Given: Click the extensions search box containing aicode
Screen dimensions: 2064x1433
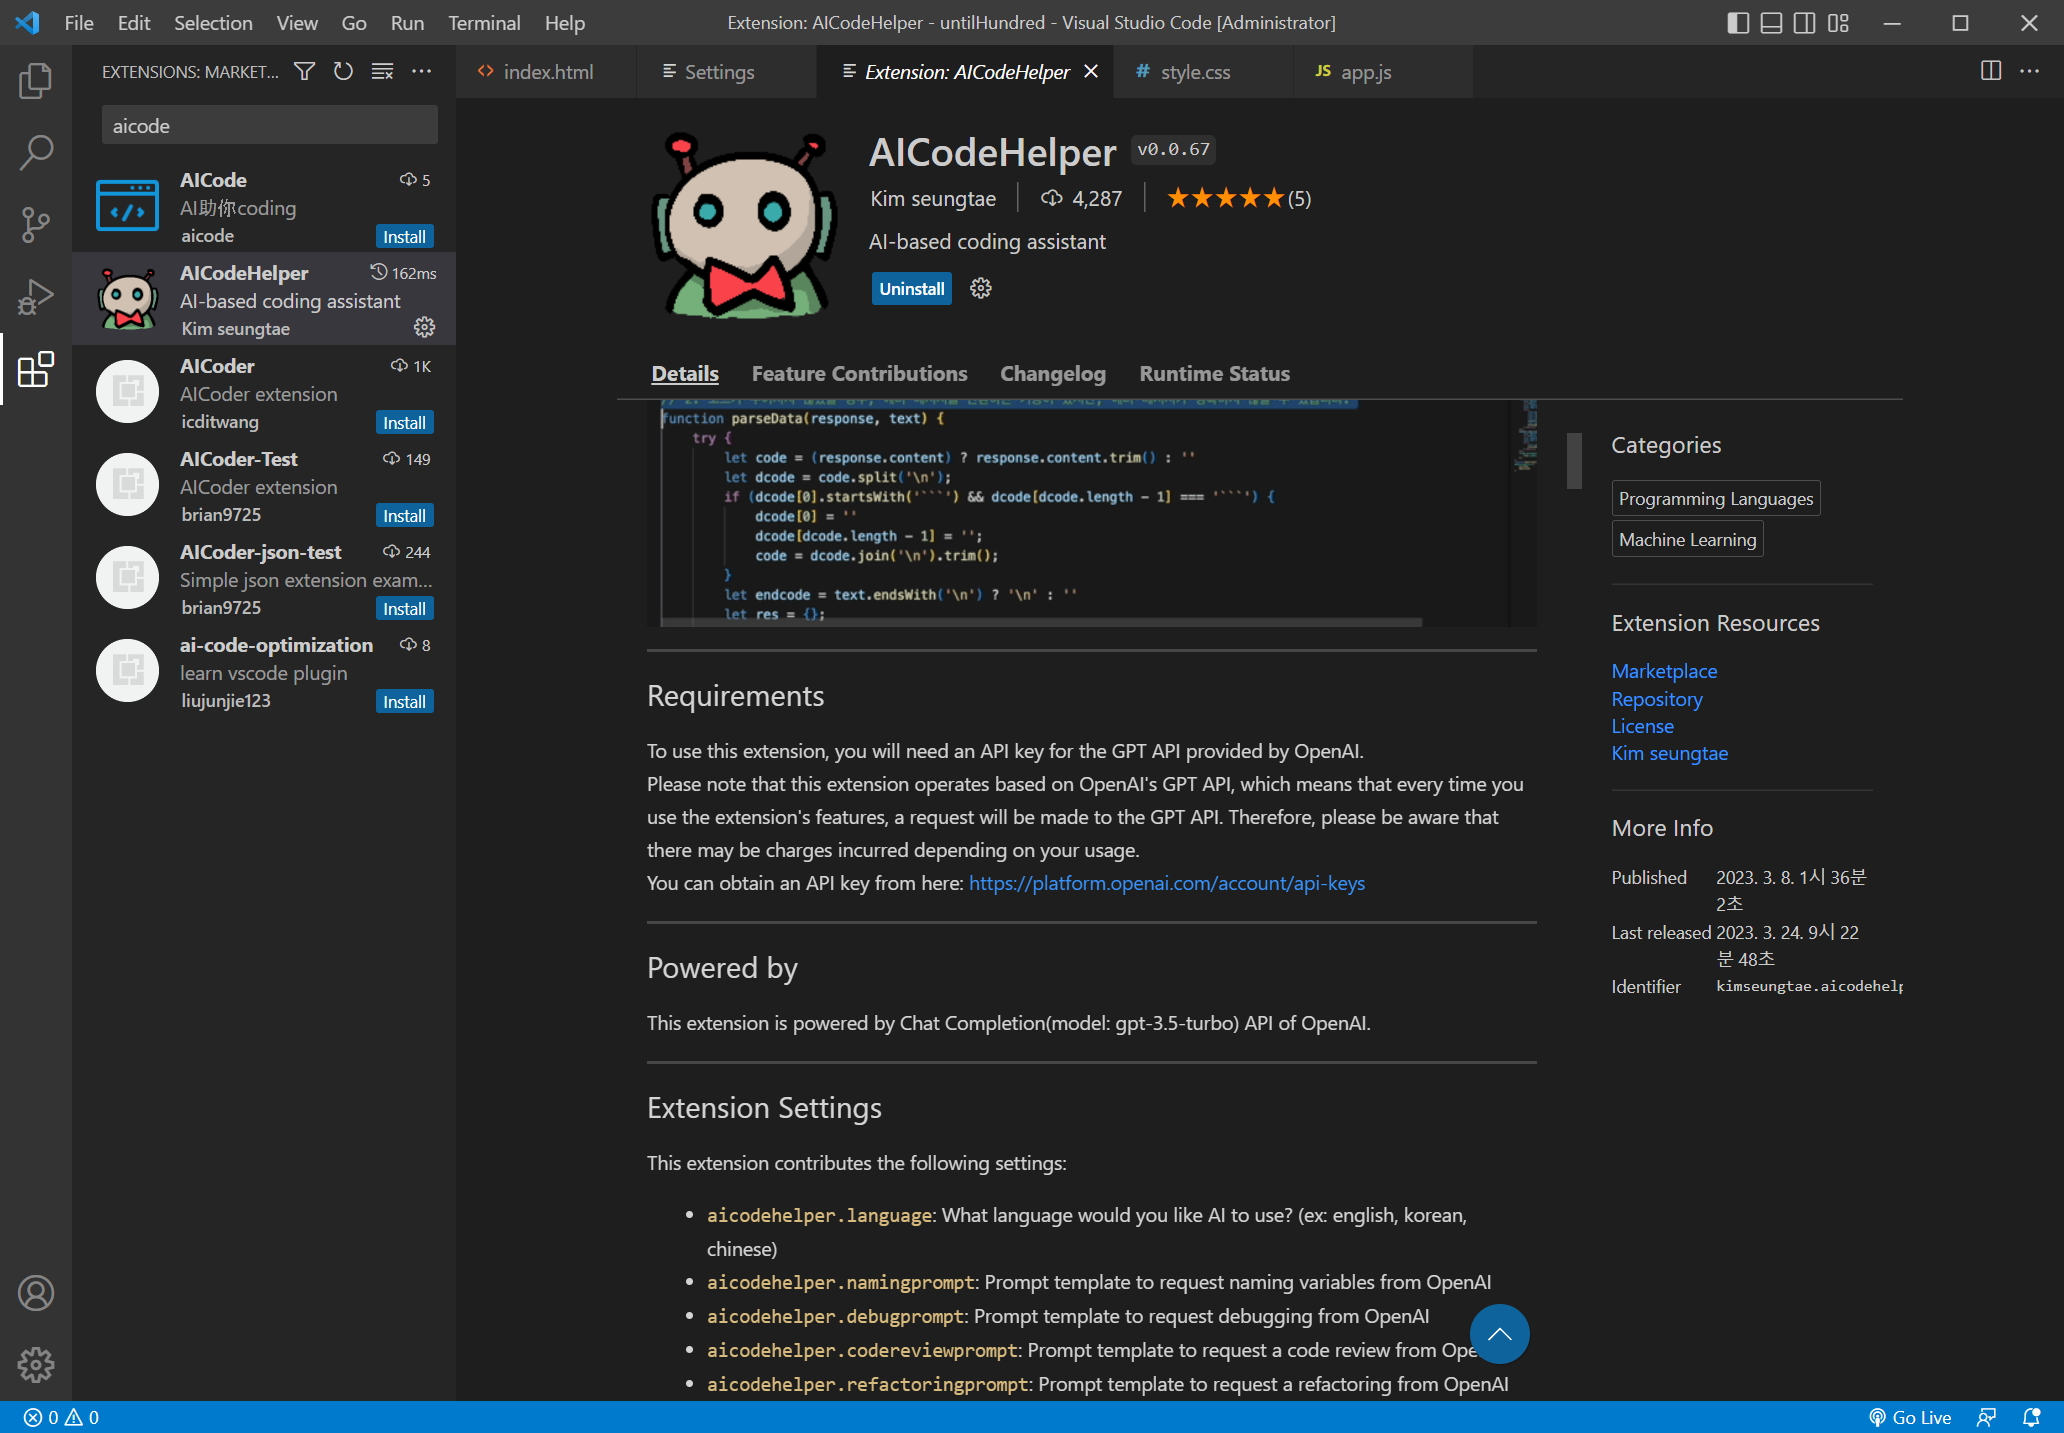Looking at the screenshot, I should (x=269, y=126).
